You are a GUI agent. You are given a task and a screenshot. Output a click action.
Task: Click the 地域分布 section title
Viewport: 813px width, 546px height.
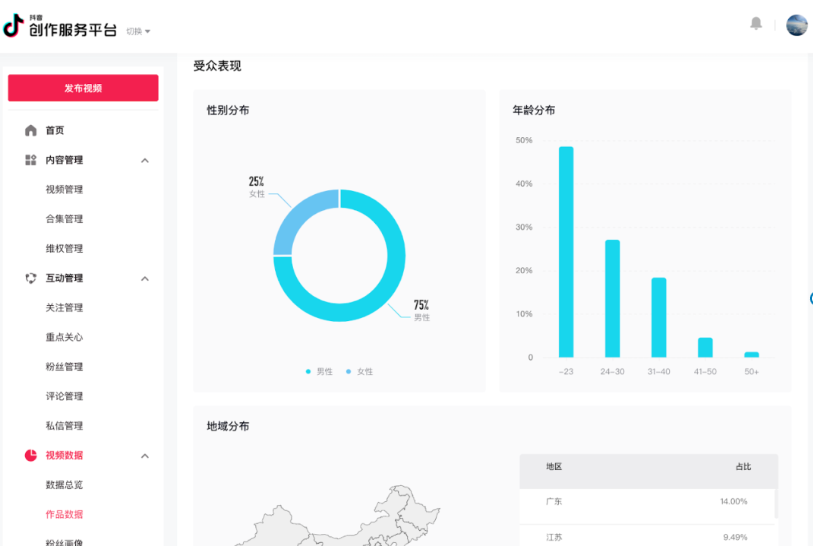pos(228,426)
